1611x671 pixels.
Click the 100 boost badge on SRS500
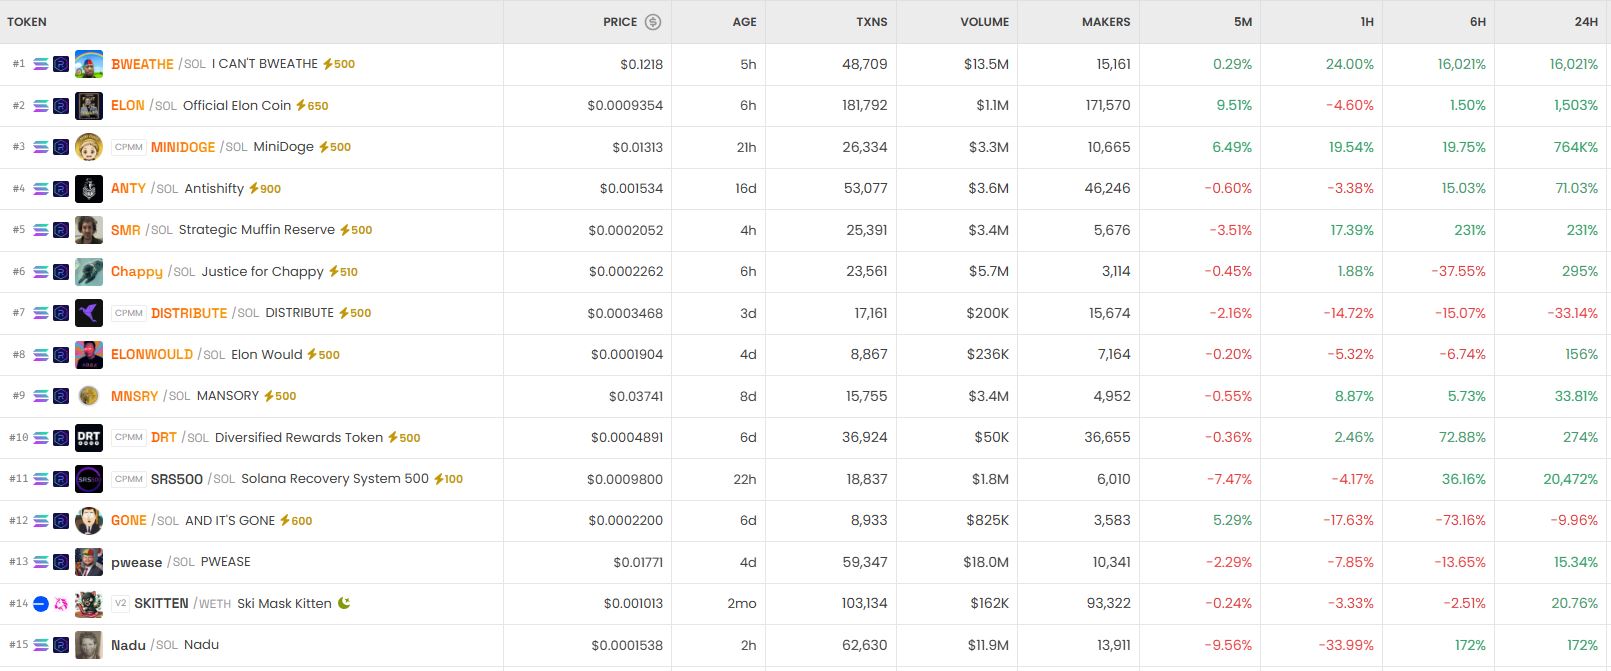(448, 479)
